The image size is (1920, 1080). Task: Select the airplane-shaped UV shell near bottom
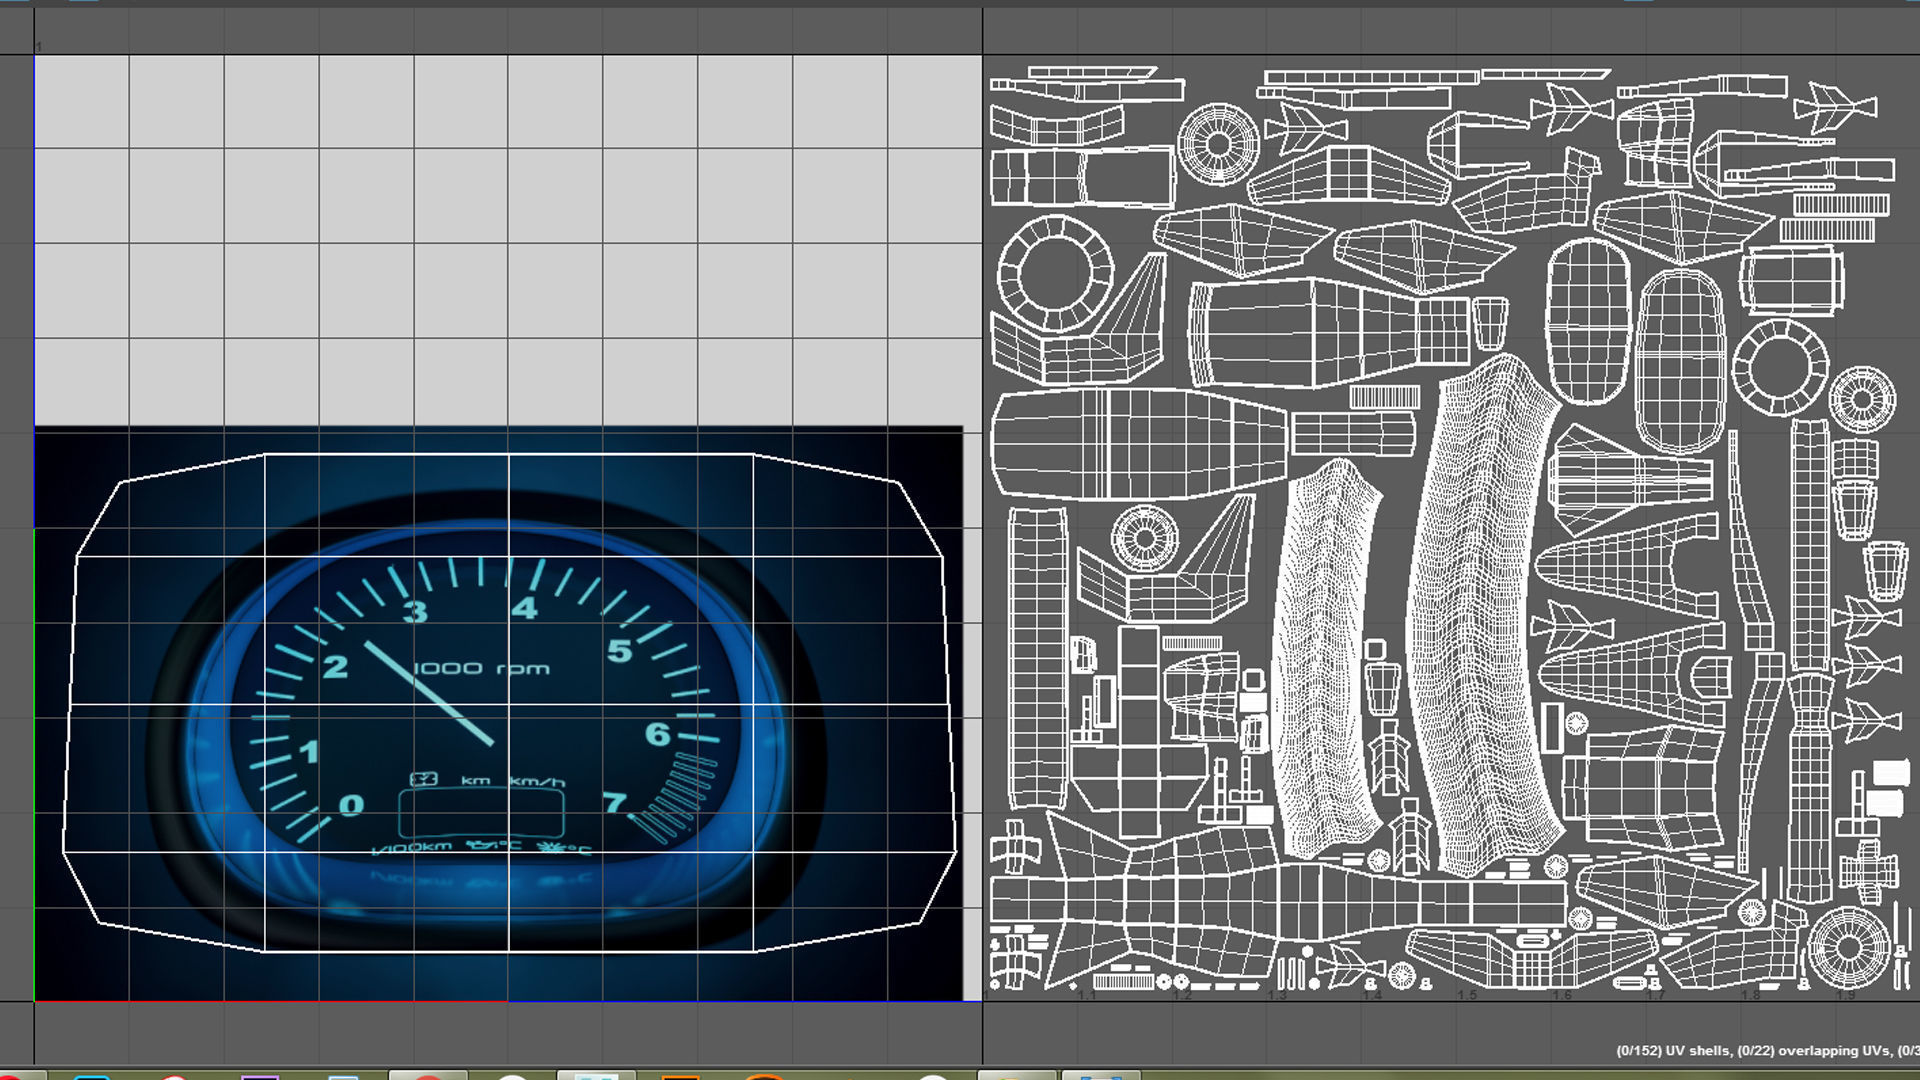click(1351, 965)
